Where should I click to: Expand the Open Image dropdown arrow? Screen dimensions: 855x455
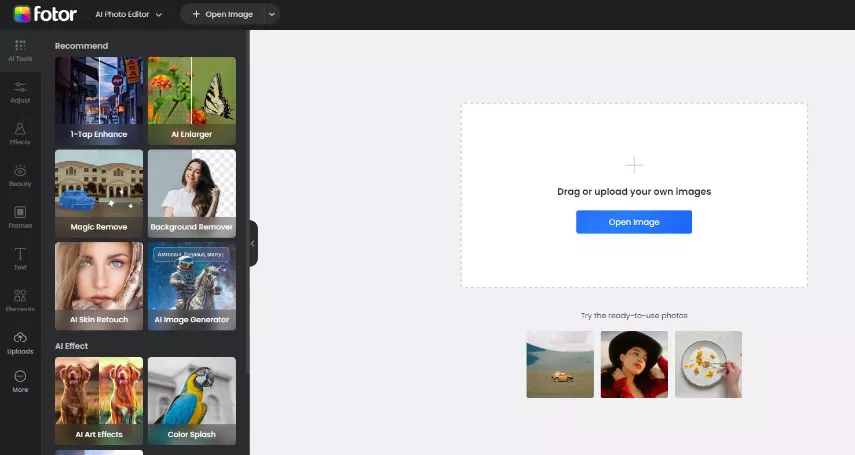click(x=272, y=15)
